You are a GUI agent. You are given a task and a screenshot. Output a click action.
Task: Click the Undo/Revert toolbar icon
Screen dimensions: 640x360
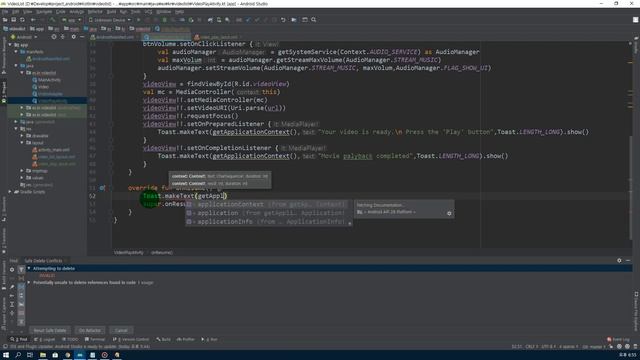coord(283,20)
